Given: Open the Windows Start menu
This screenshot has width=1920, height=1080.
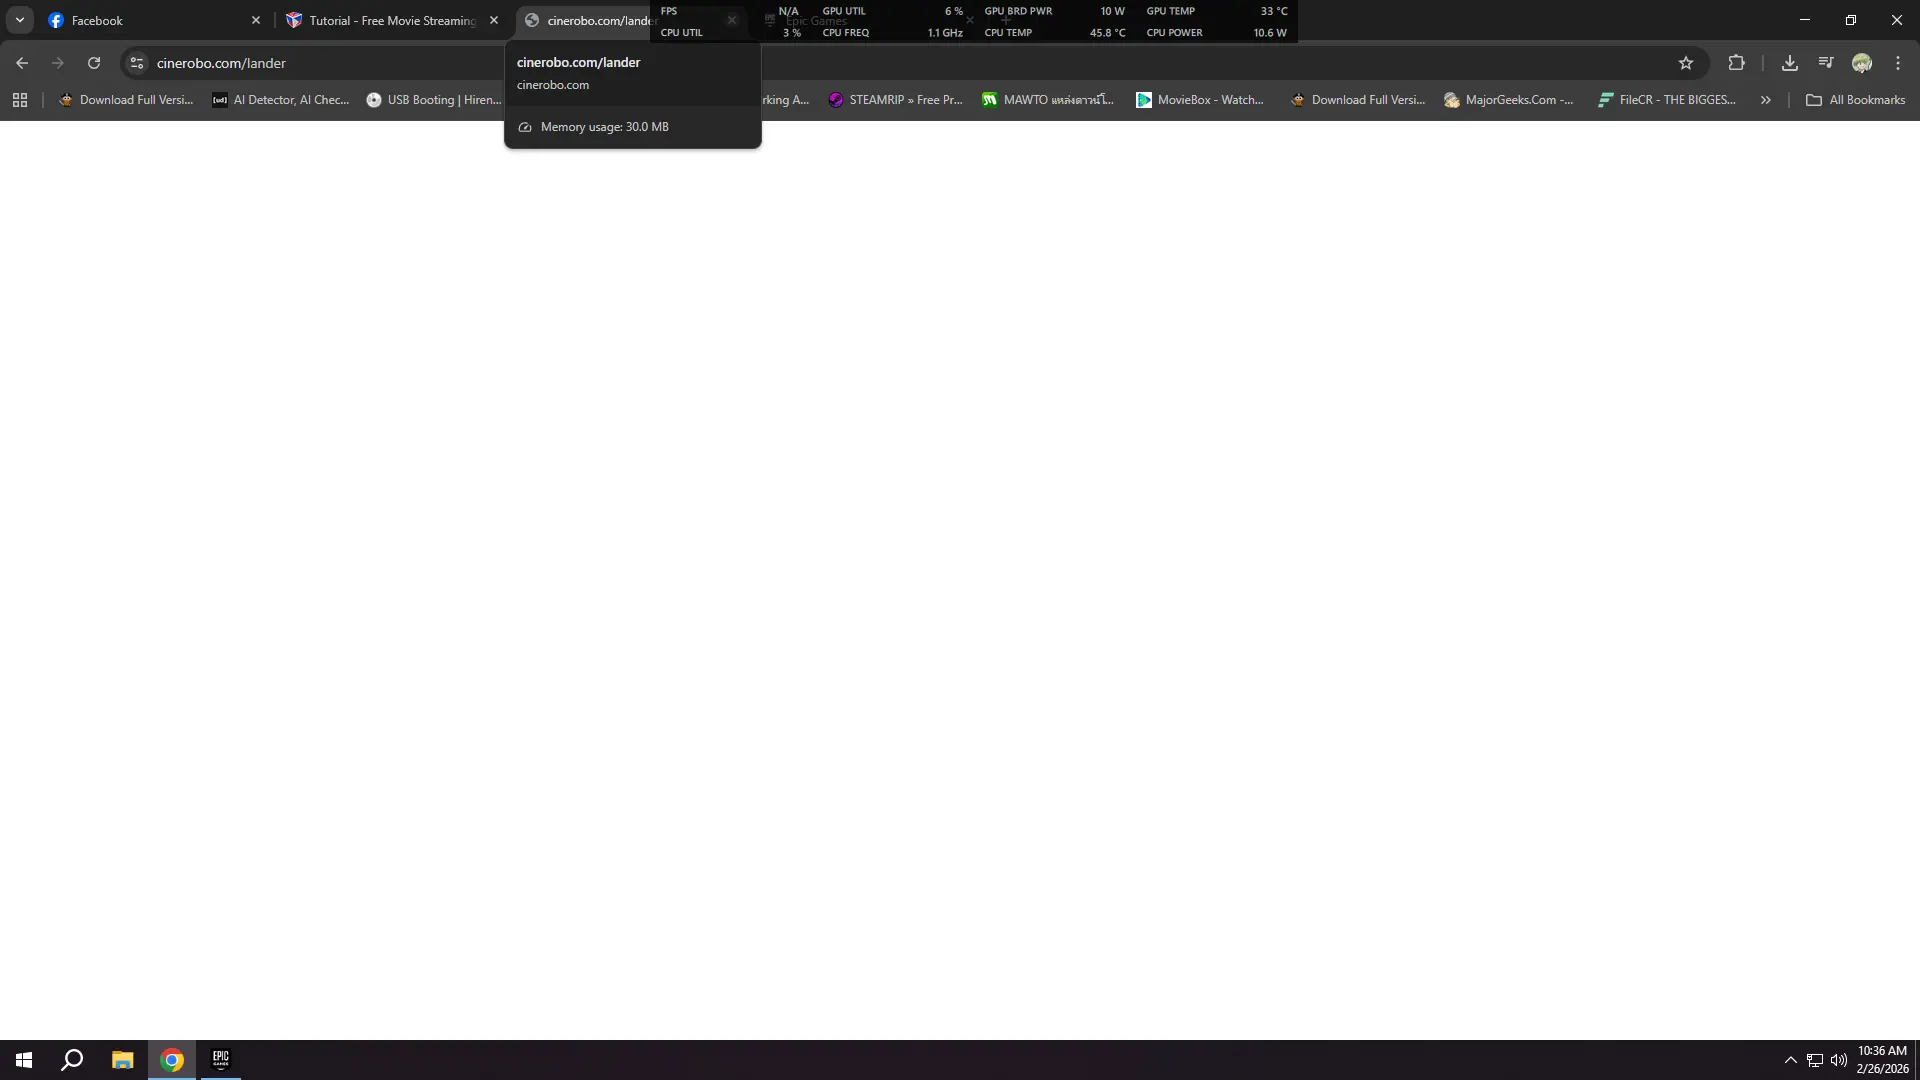Looking at the screenshot, I should 24,1060.
